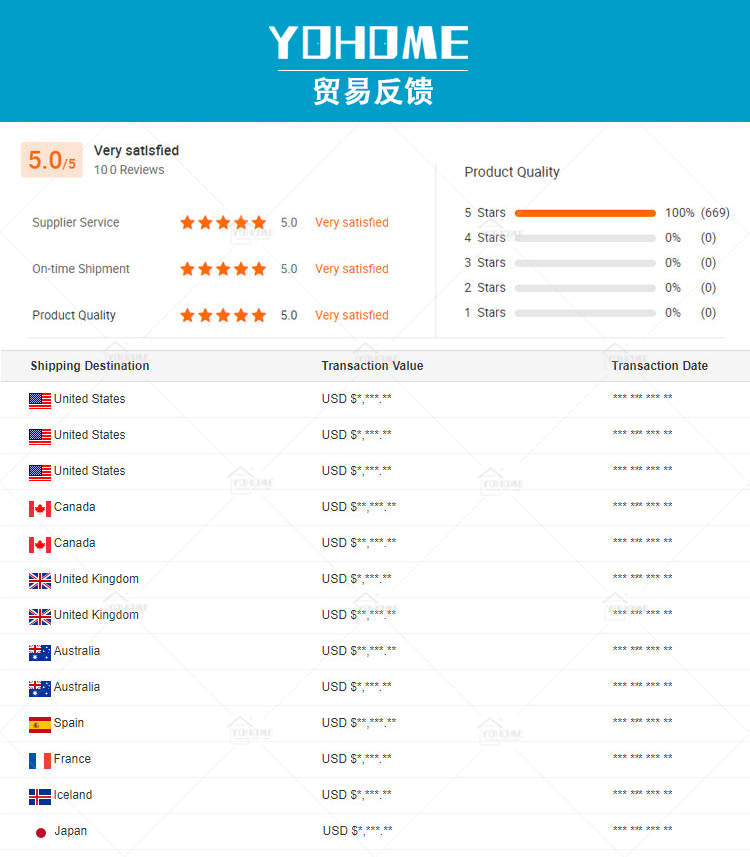Viewport: 750px width, 857px height.
Task: Click the Australia flag in the $*,***.** row
Action: pyautogui.click(x=40, y=689)
